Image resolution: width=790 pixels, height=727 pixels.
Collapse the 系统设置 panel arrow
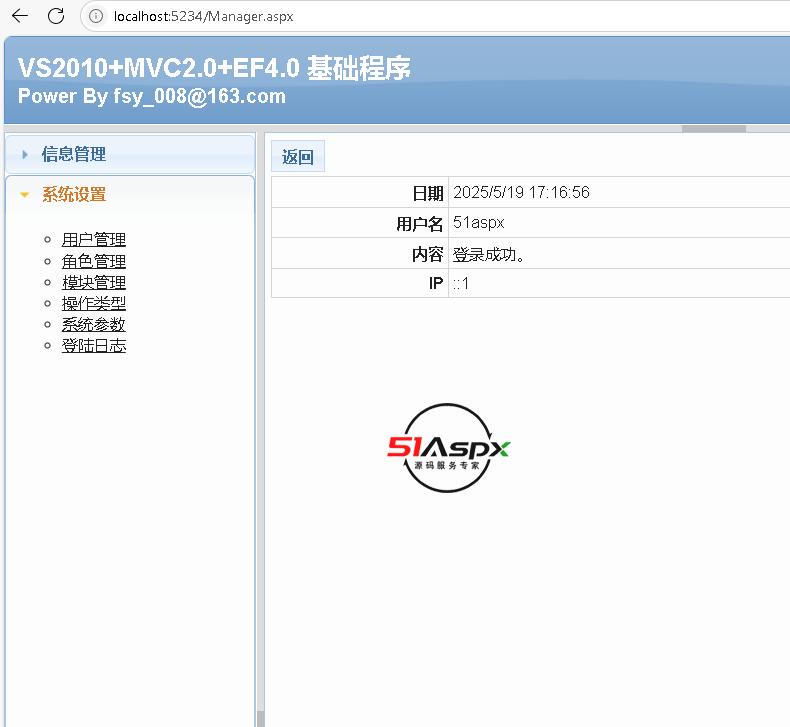[24, 194]
